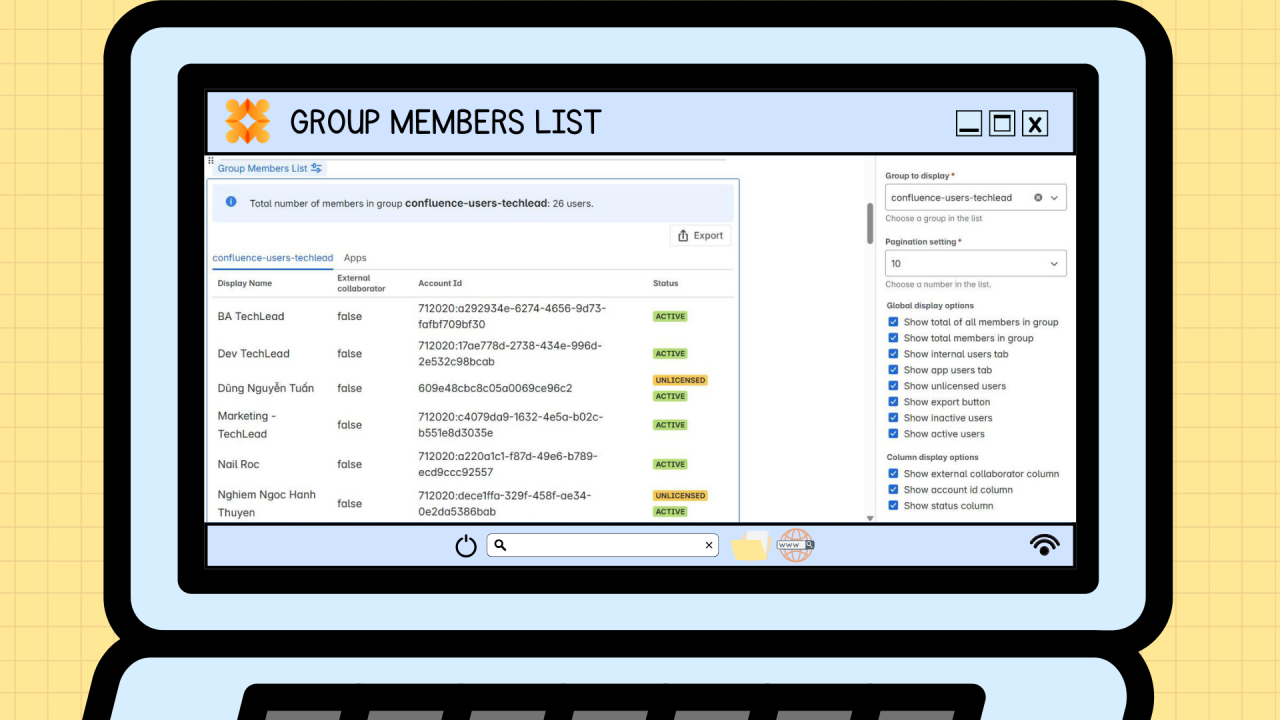Click the orange app logo in title bar
Image resolution: width=1280 pixels, height=720 pixels.
coord(247,121)
